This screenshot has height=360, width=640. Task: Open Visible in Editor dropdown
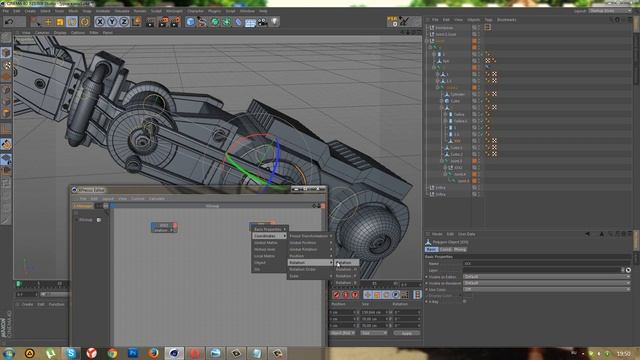point(547,276)
